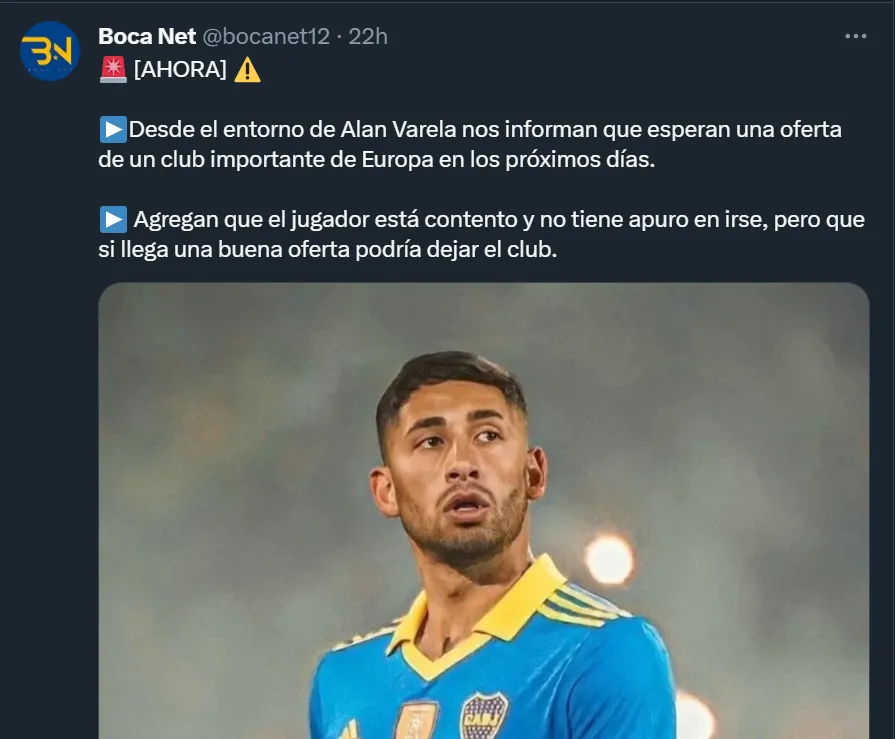
Task: Click the glowing light beside the player
Action: [x=609, y=559]
